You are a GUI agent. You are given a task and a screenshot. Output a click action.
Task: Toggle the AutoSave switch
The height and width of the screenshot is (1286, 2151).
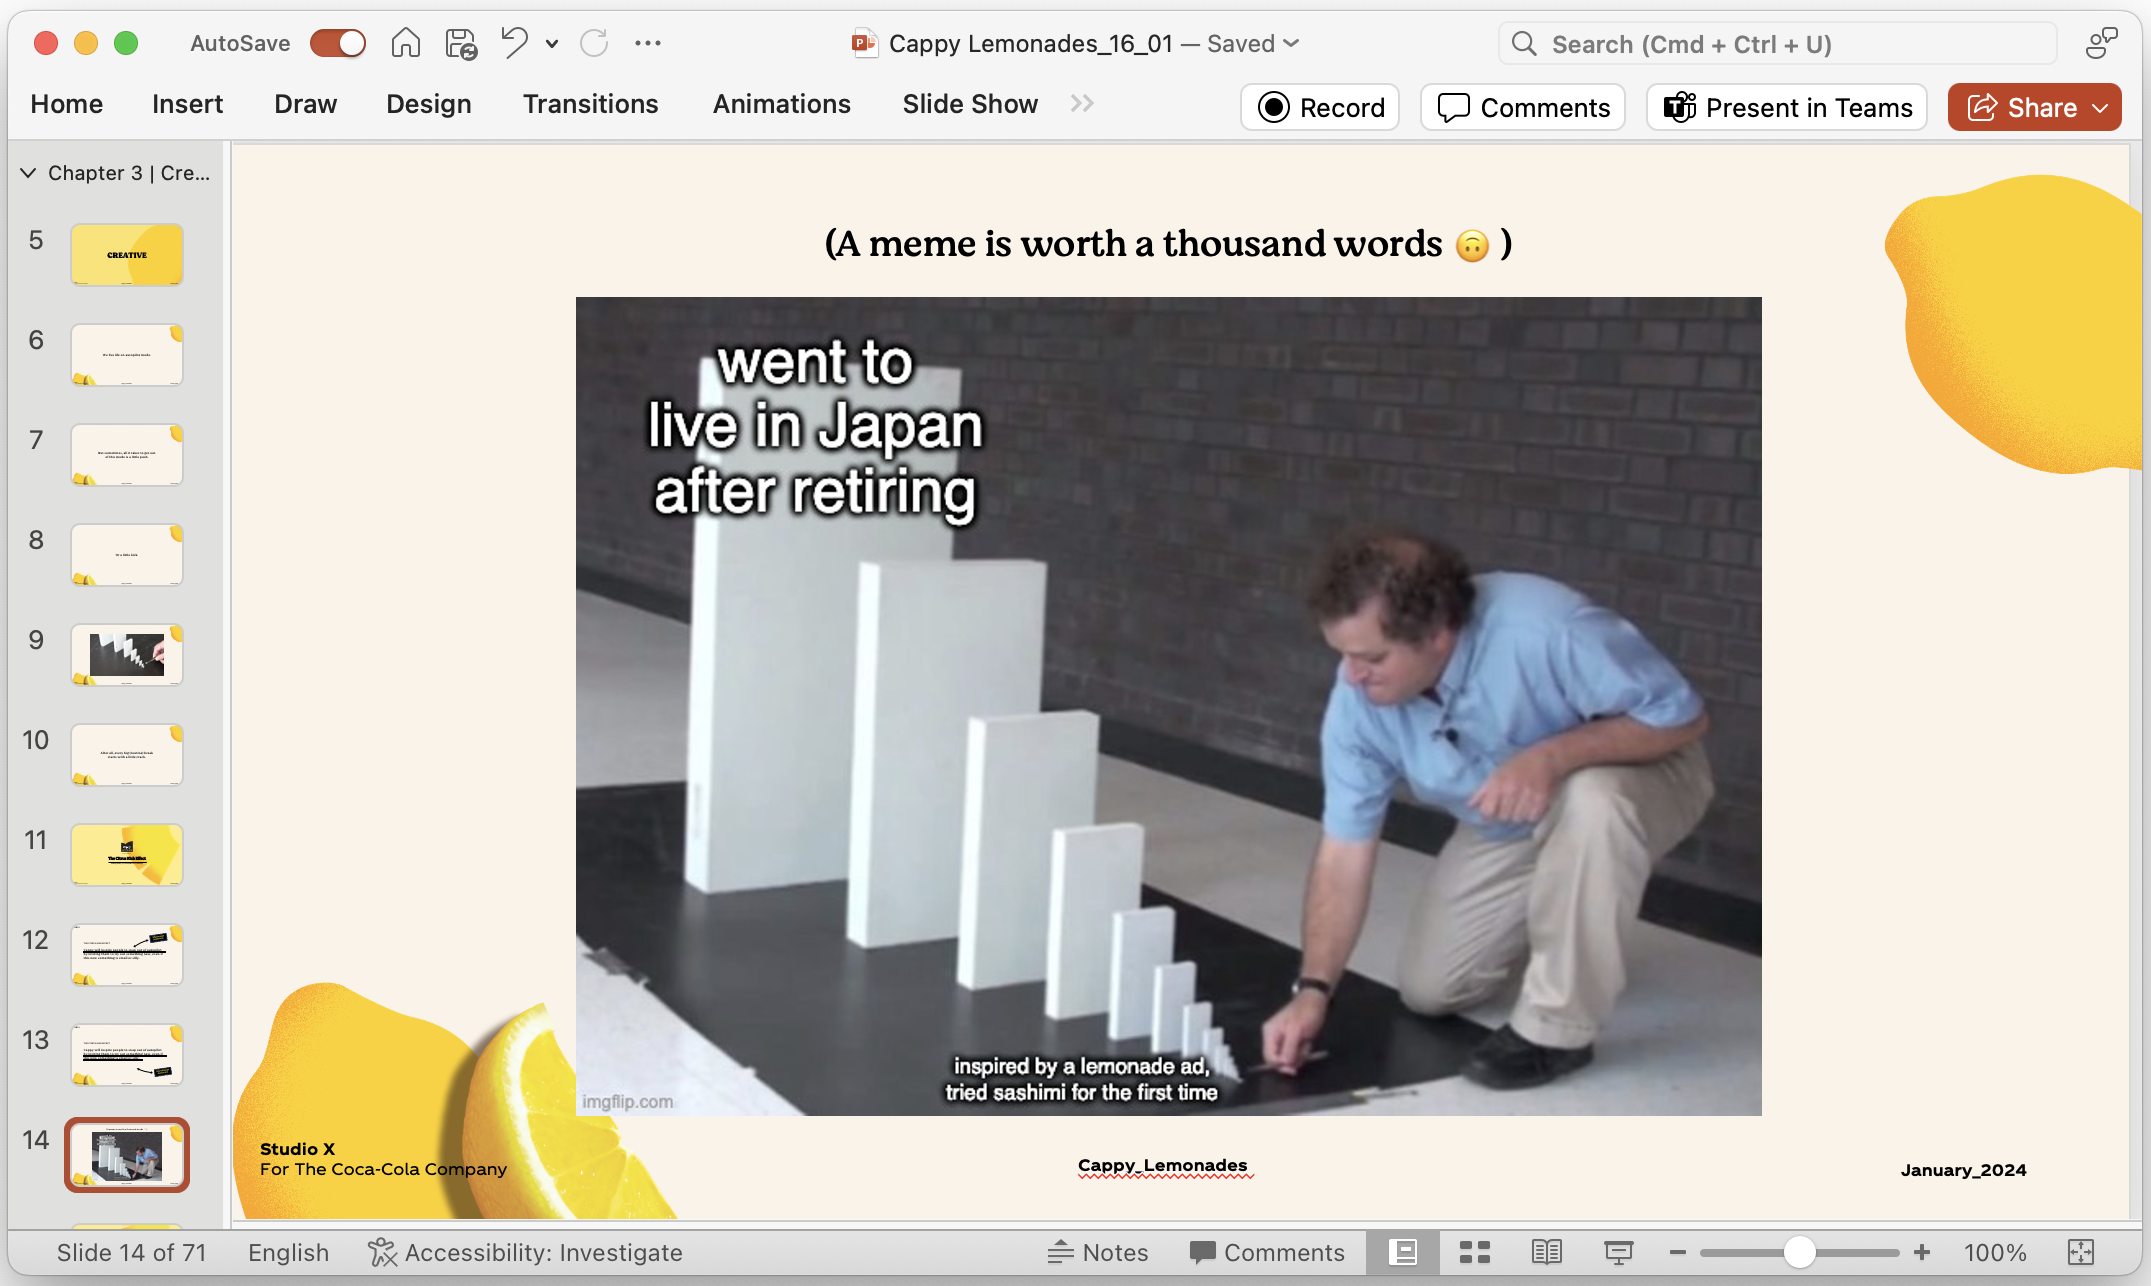338,43
